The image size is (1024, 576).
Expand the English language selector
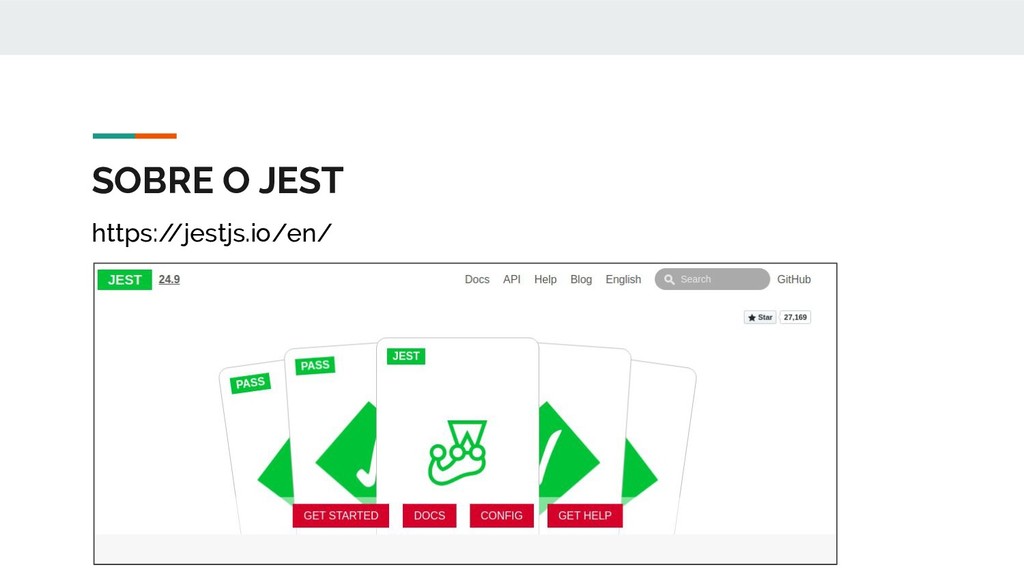(x=623, y=280)
